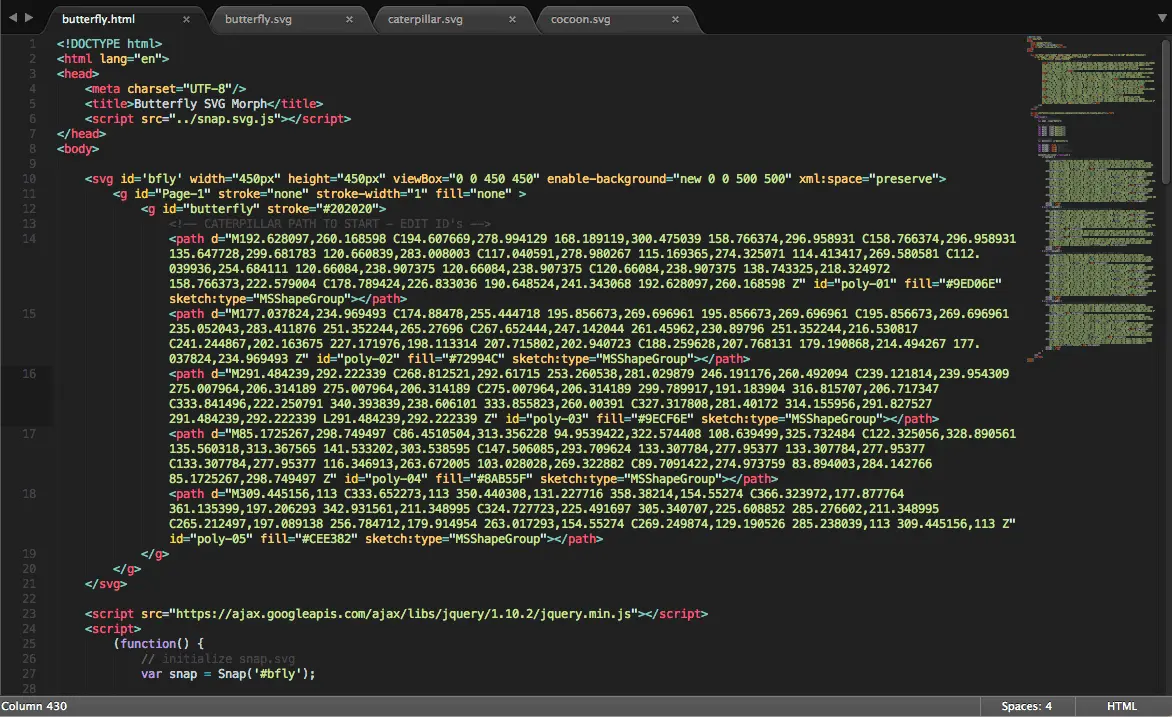Open the tab list dropdown arrow
Viewport: 1172px width, 717px height.
pos(1162,18)
